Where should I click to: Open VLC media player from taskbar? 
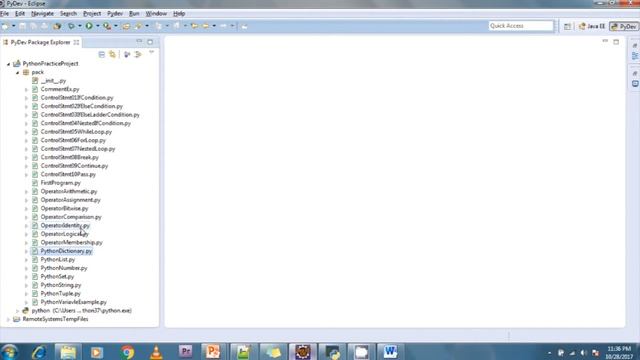(x=156, y=352)
